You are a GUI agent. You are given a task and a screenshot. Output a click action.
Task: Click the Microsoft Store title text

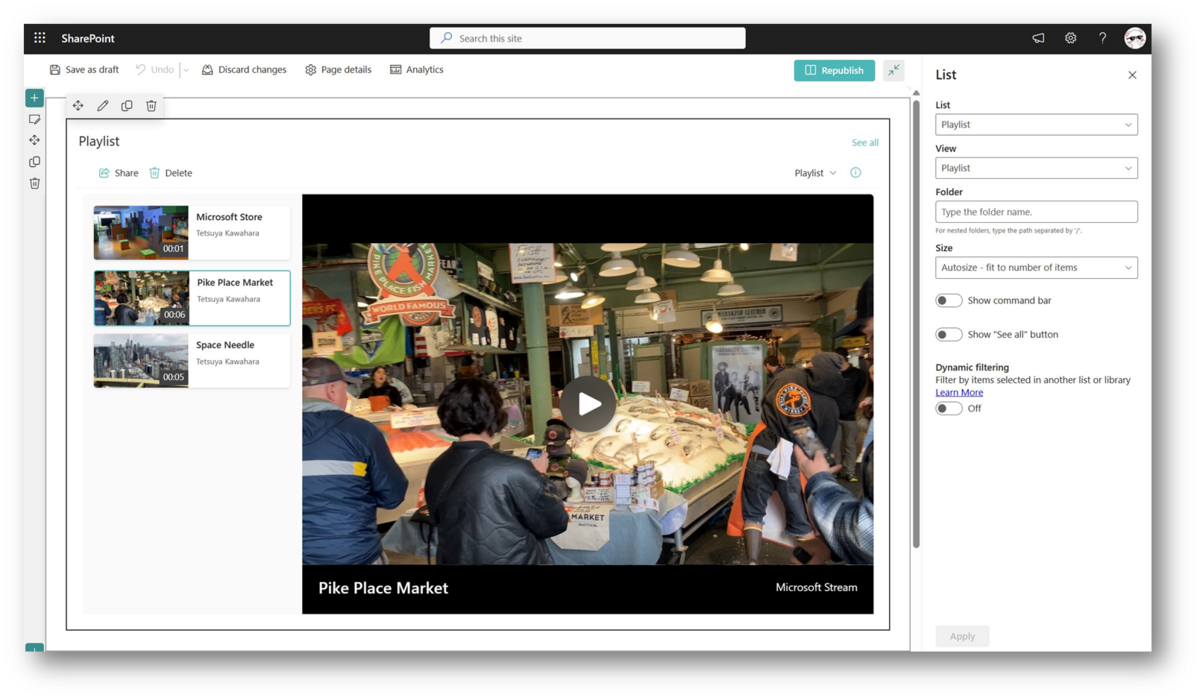229,217
